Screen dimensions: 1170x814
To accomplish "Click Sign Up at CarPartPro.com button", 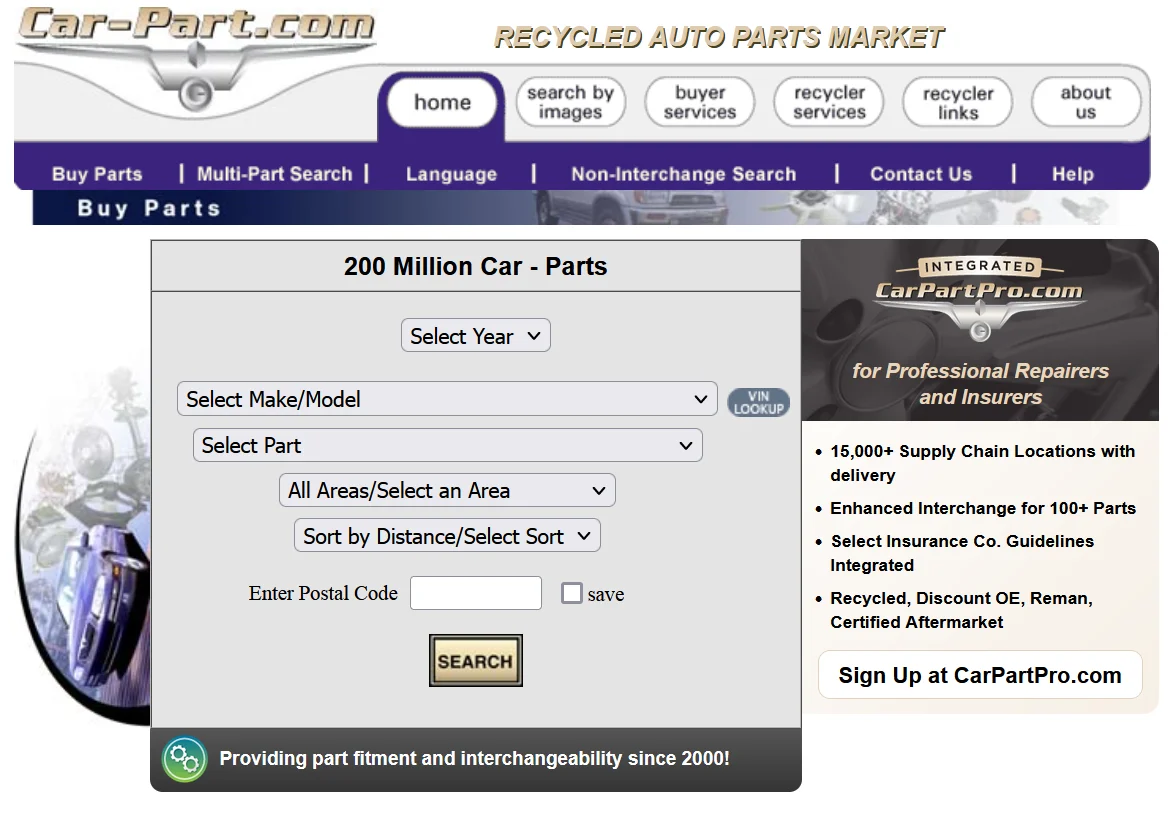I will pos(980,675).
